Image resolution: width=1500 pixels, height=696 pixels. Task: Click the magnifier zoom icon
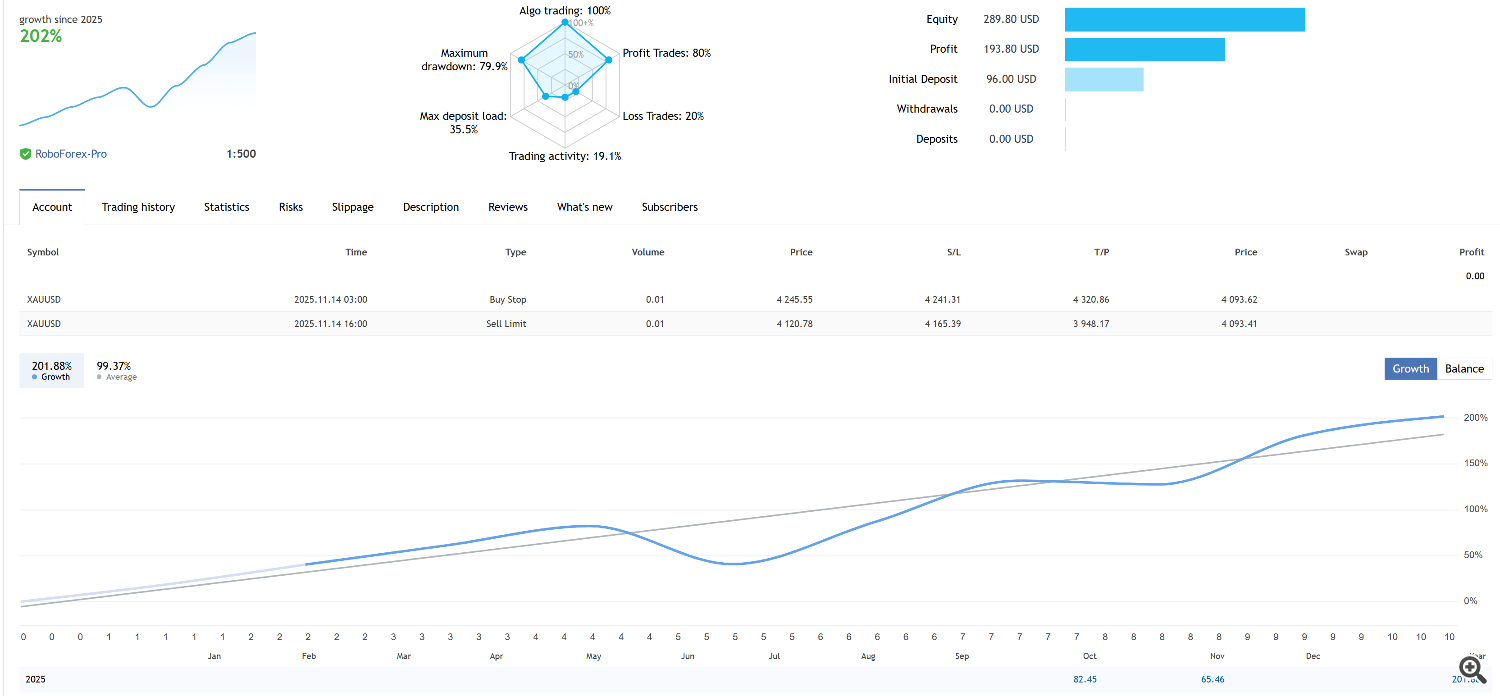click(1471, 667)
